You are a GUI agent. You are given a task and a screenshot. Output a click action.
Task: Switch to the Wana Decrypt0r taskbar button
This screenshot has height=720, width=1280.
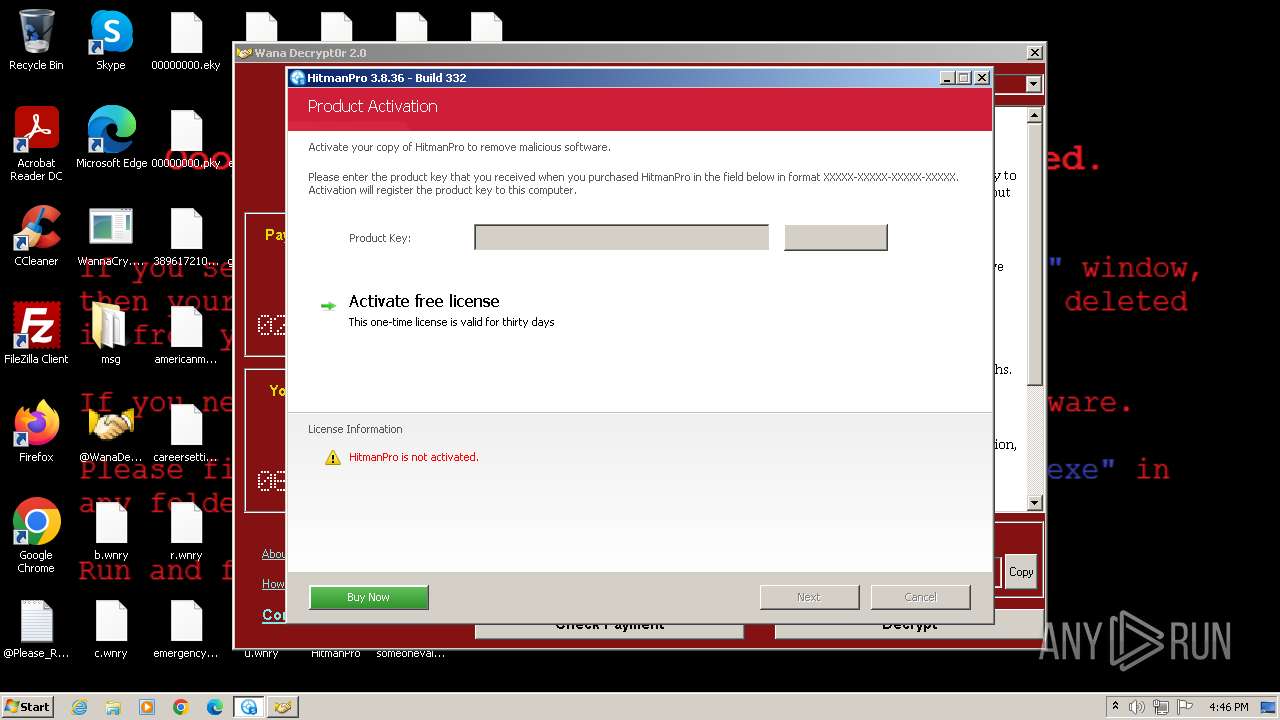tap(283, 707)
